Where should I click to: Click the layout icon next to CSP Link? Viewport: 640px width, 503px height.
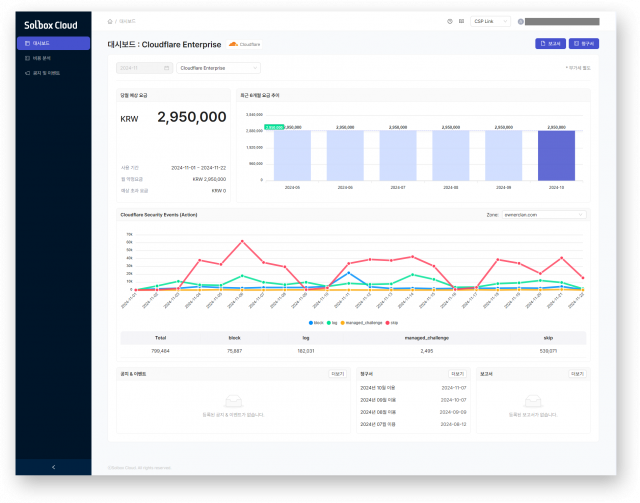461,21
